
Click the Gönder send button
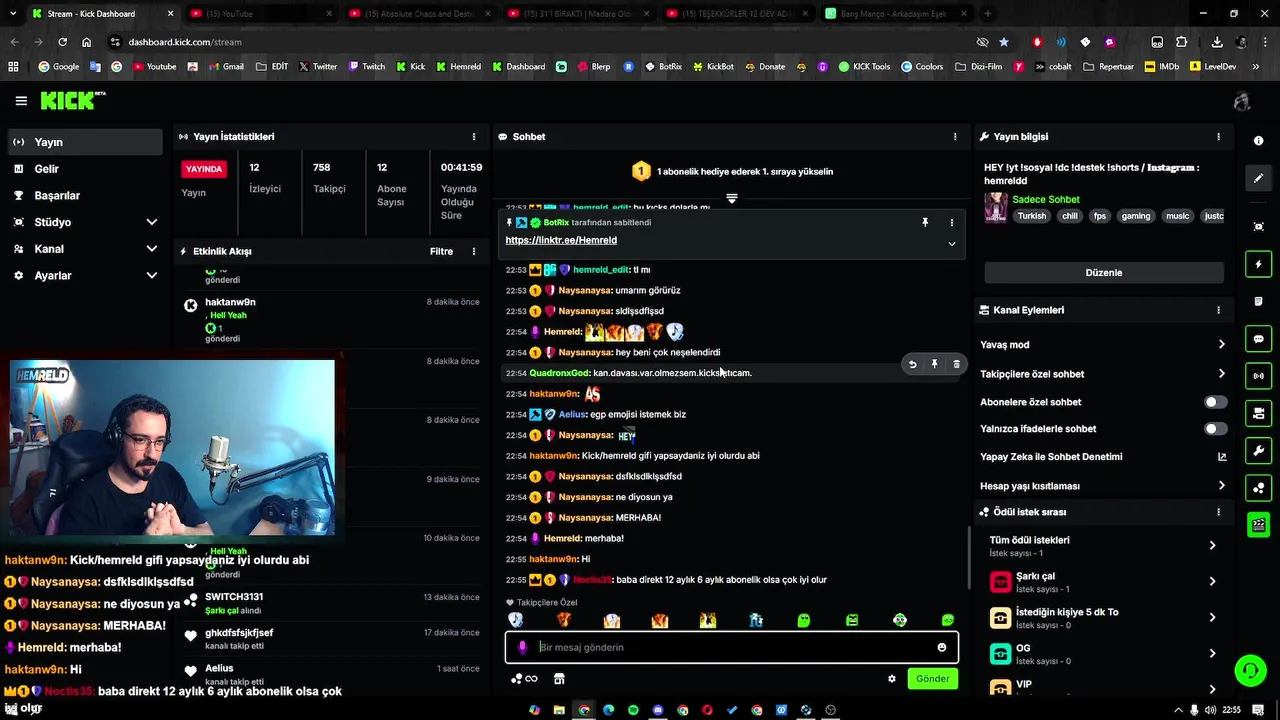pos(932,679)
